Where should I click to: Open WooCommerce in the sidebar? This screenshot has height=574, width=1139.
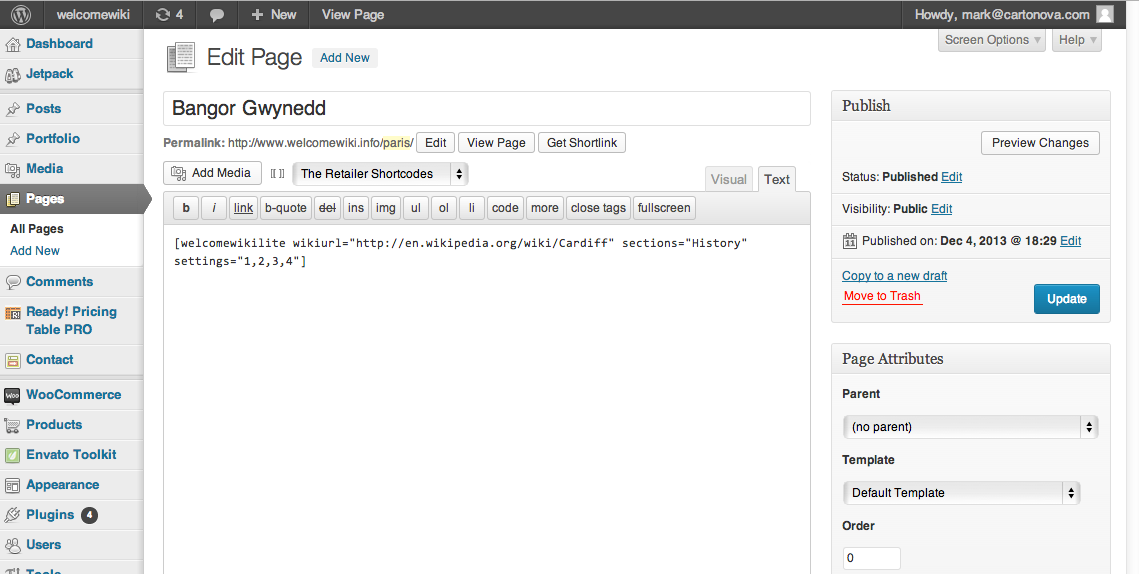[x=71, y=395]
